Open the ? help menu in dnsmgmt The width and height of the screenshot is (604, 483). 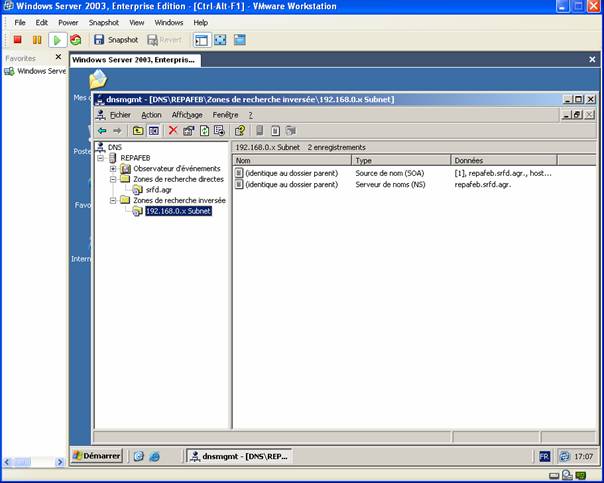coord(250,115)
